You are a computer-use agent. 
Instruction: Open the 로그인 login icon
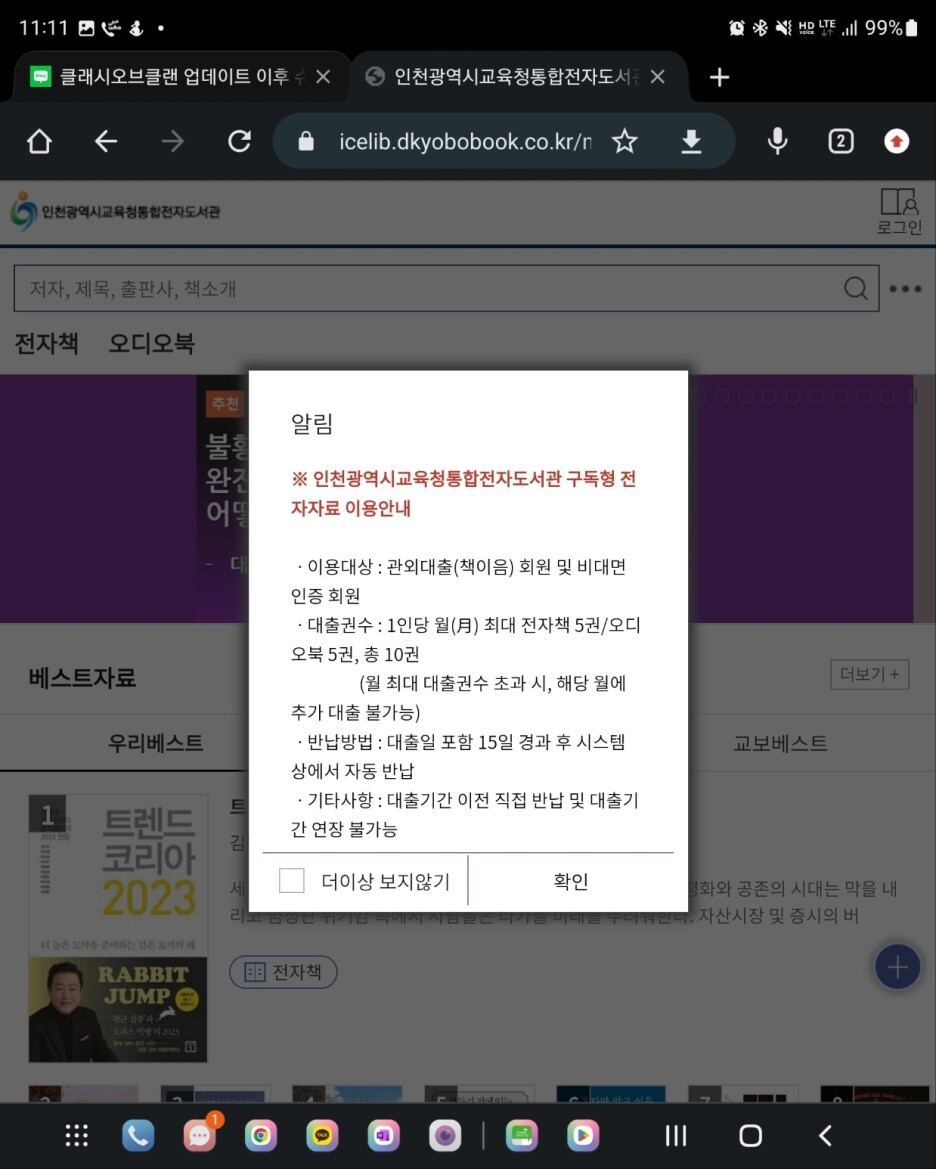(x=899, y=211)
